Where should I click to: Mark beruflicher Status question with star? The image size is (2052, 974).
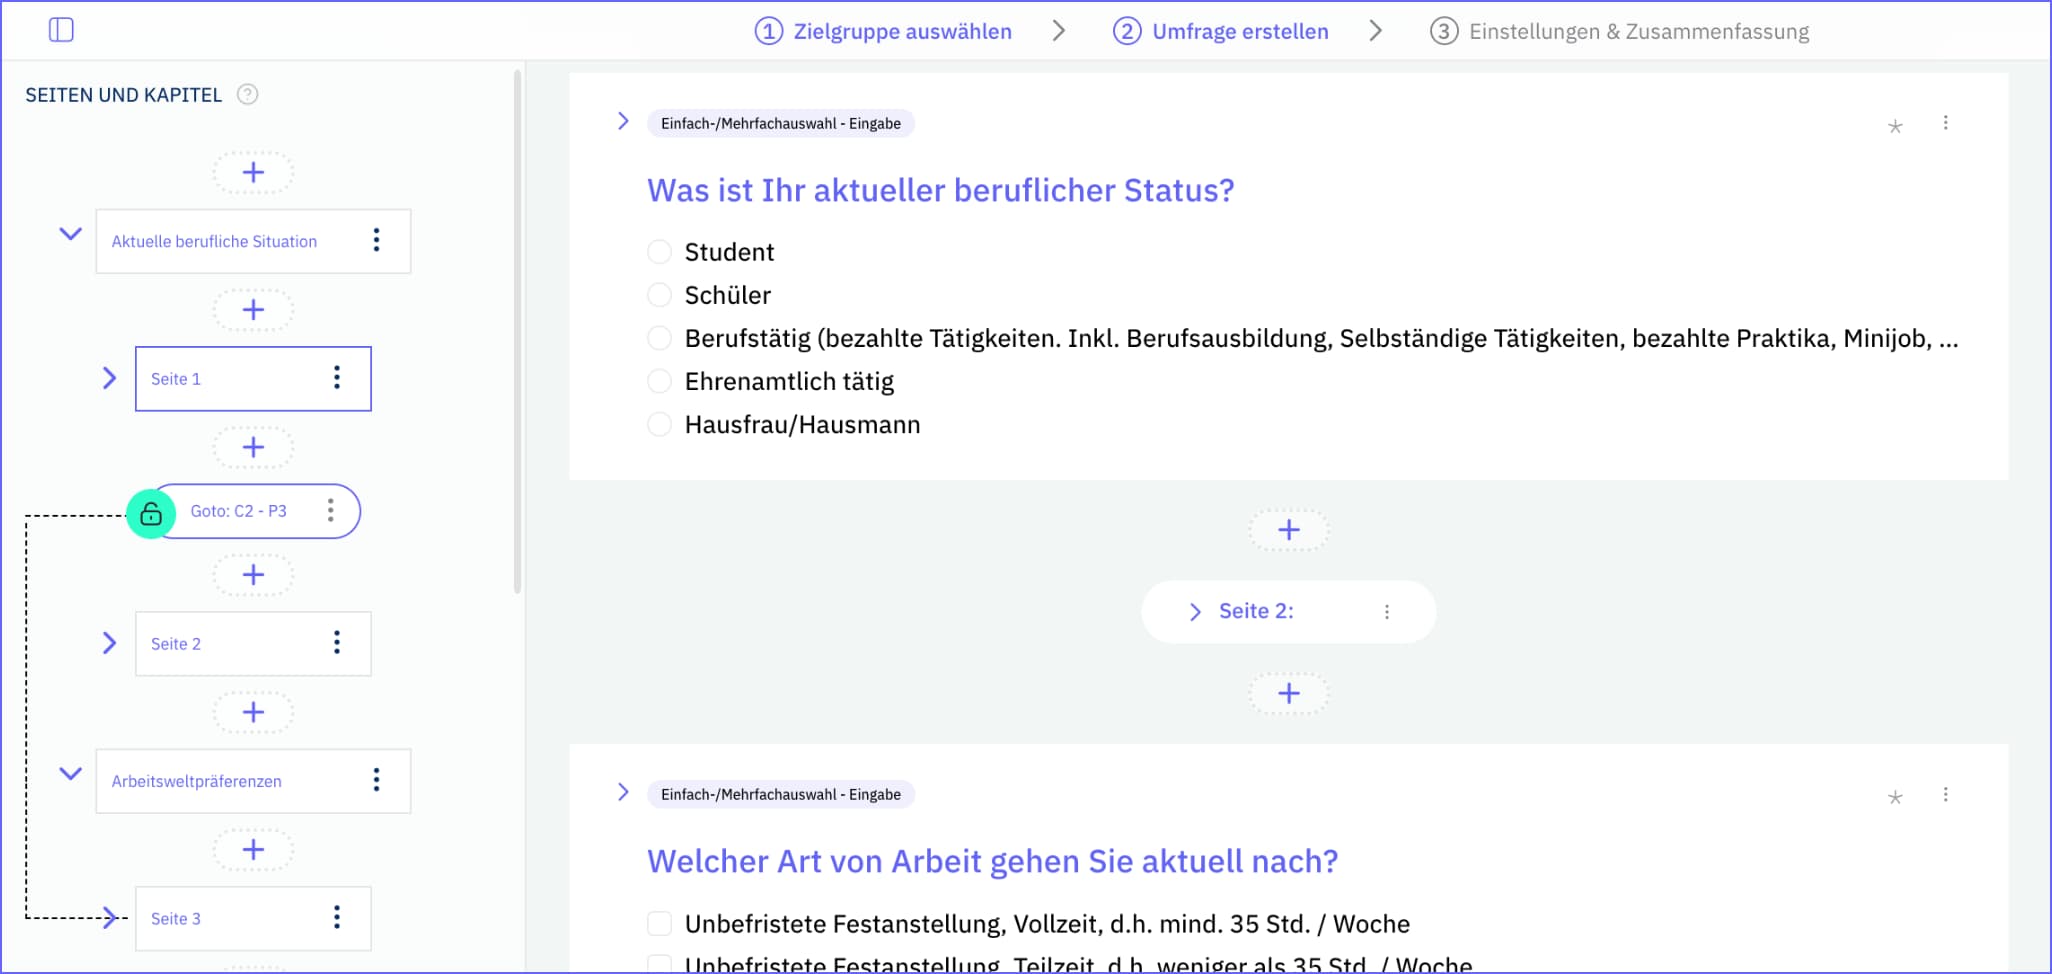pyautogui.click(x=1895, y=126)
